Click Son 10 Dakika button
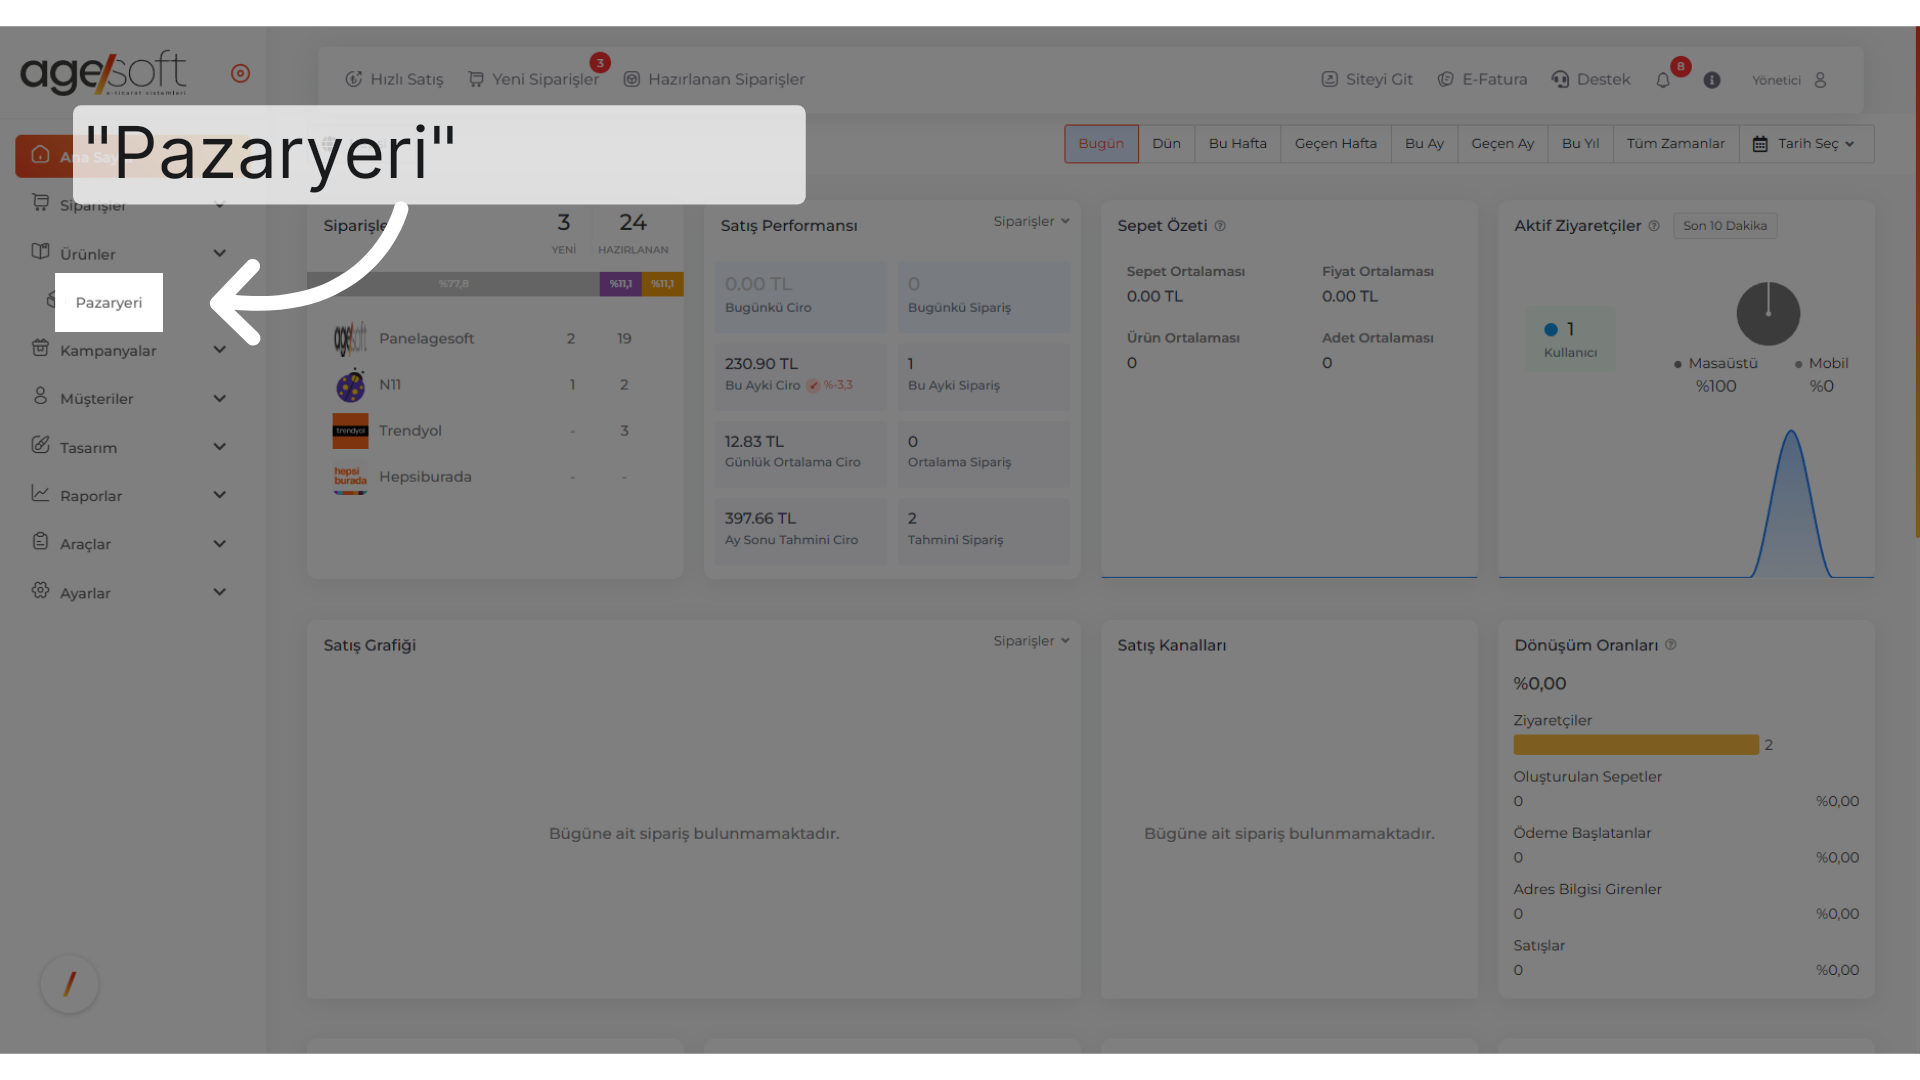The image size is (1920, 1080). (x=1725, y=226)
